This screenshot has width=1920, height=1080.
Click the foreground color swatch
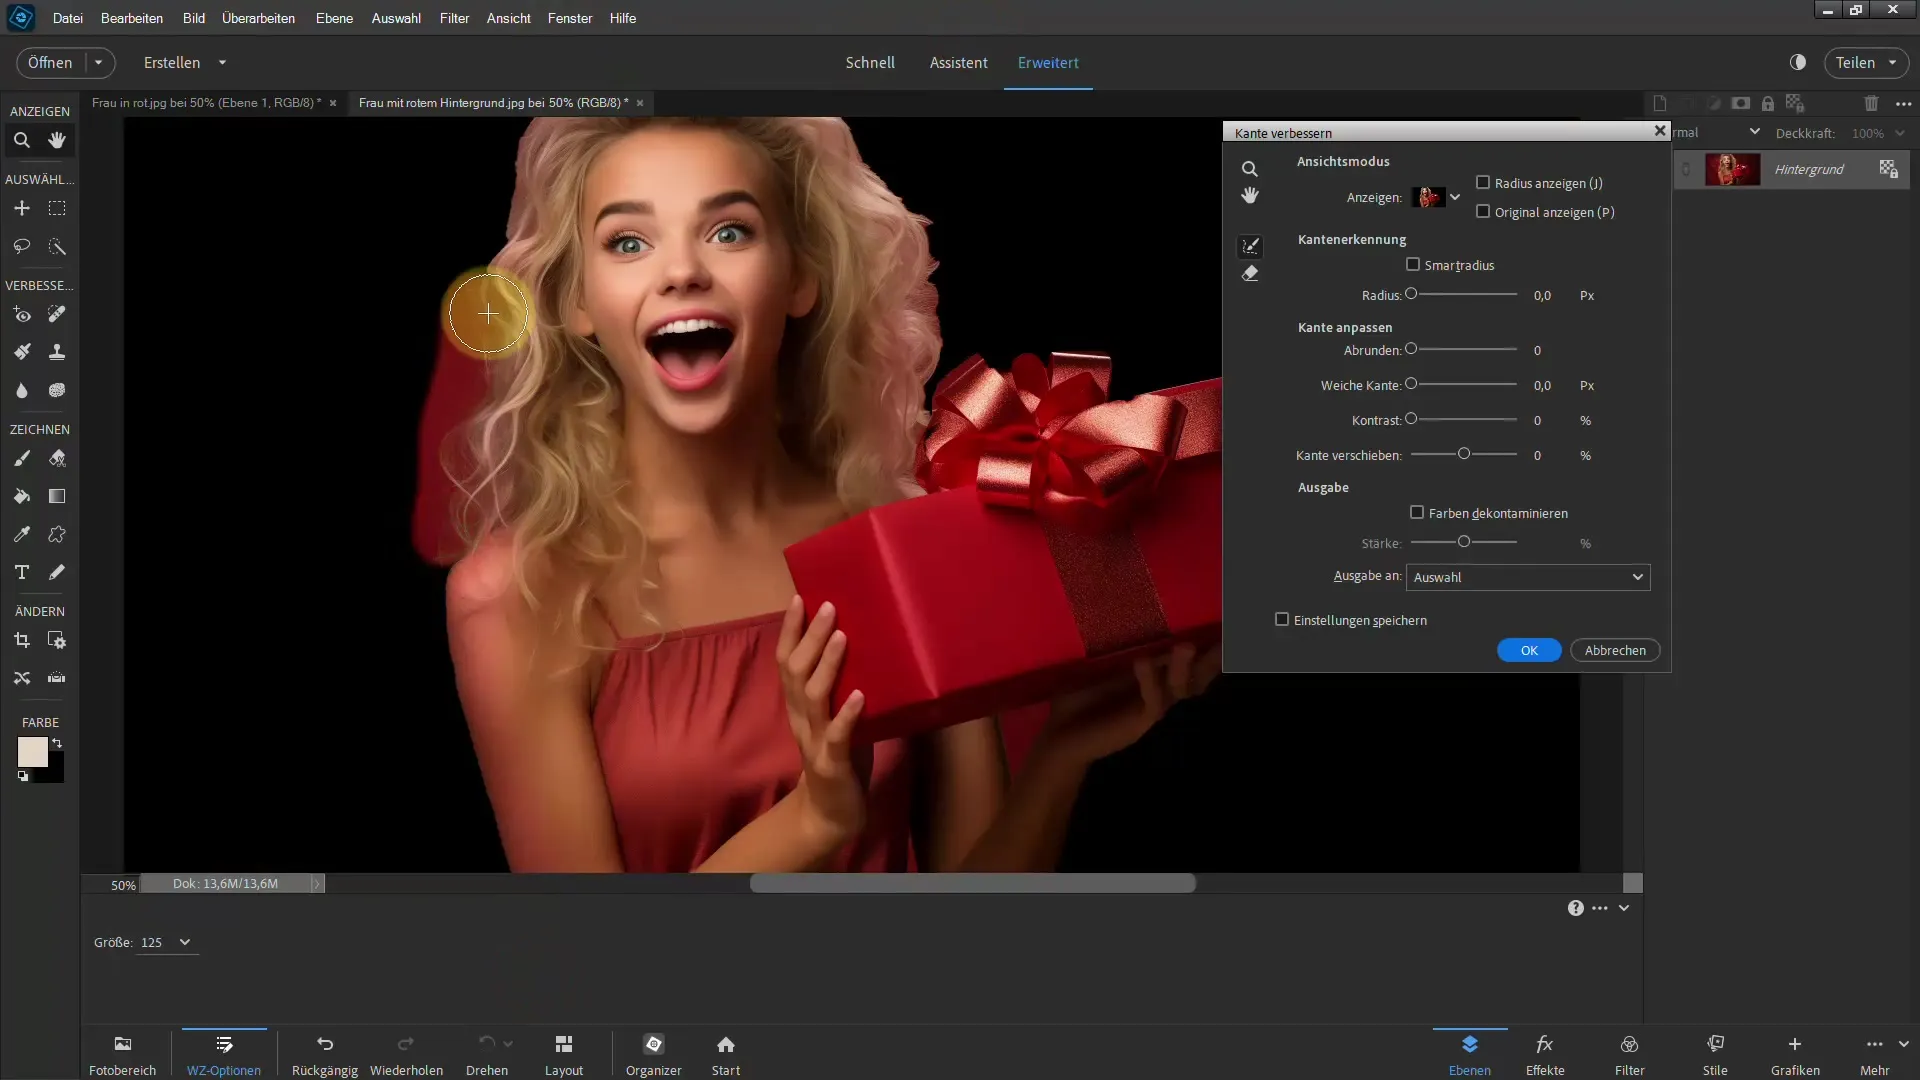[33, 752]
